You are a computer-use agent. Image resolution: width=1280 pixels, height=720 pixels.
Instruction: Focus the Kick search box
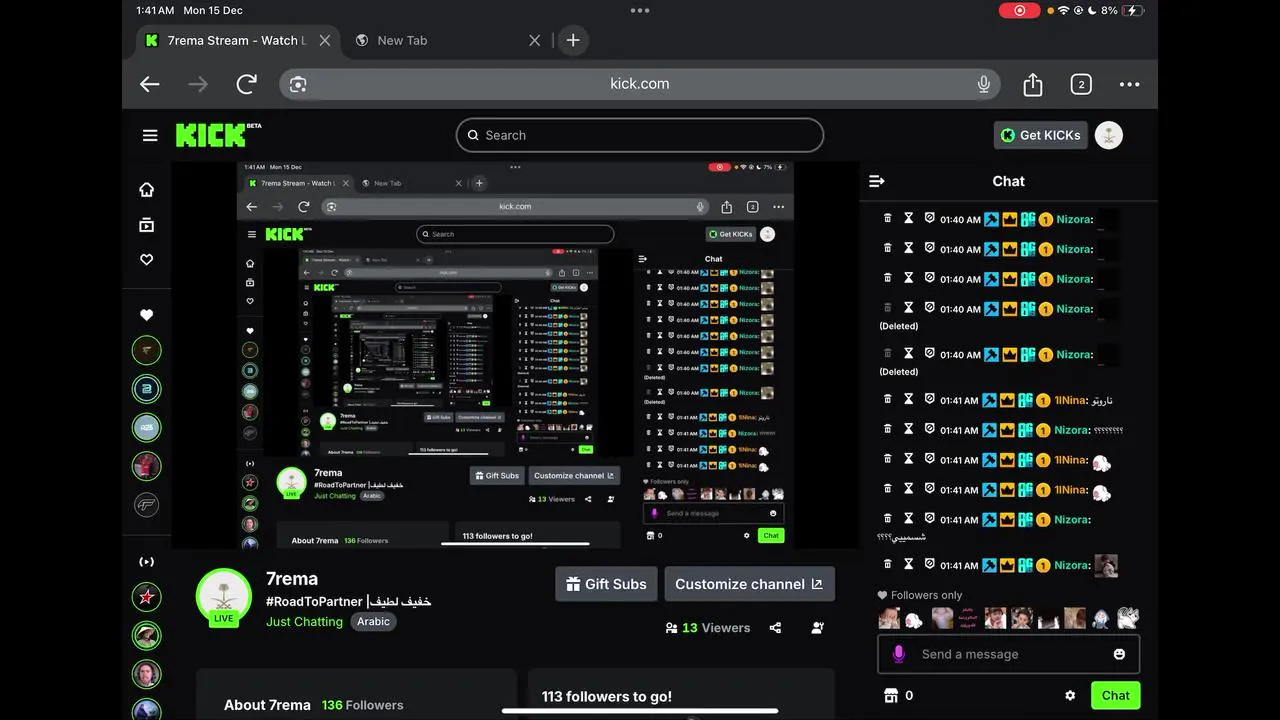point(640,135)
